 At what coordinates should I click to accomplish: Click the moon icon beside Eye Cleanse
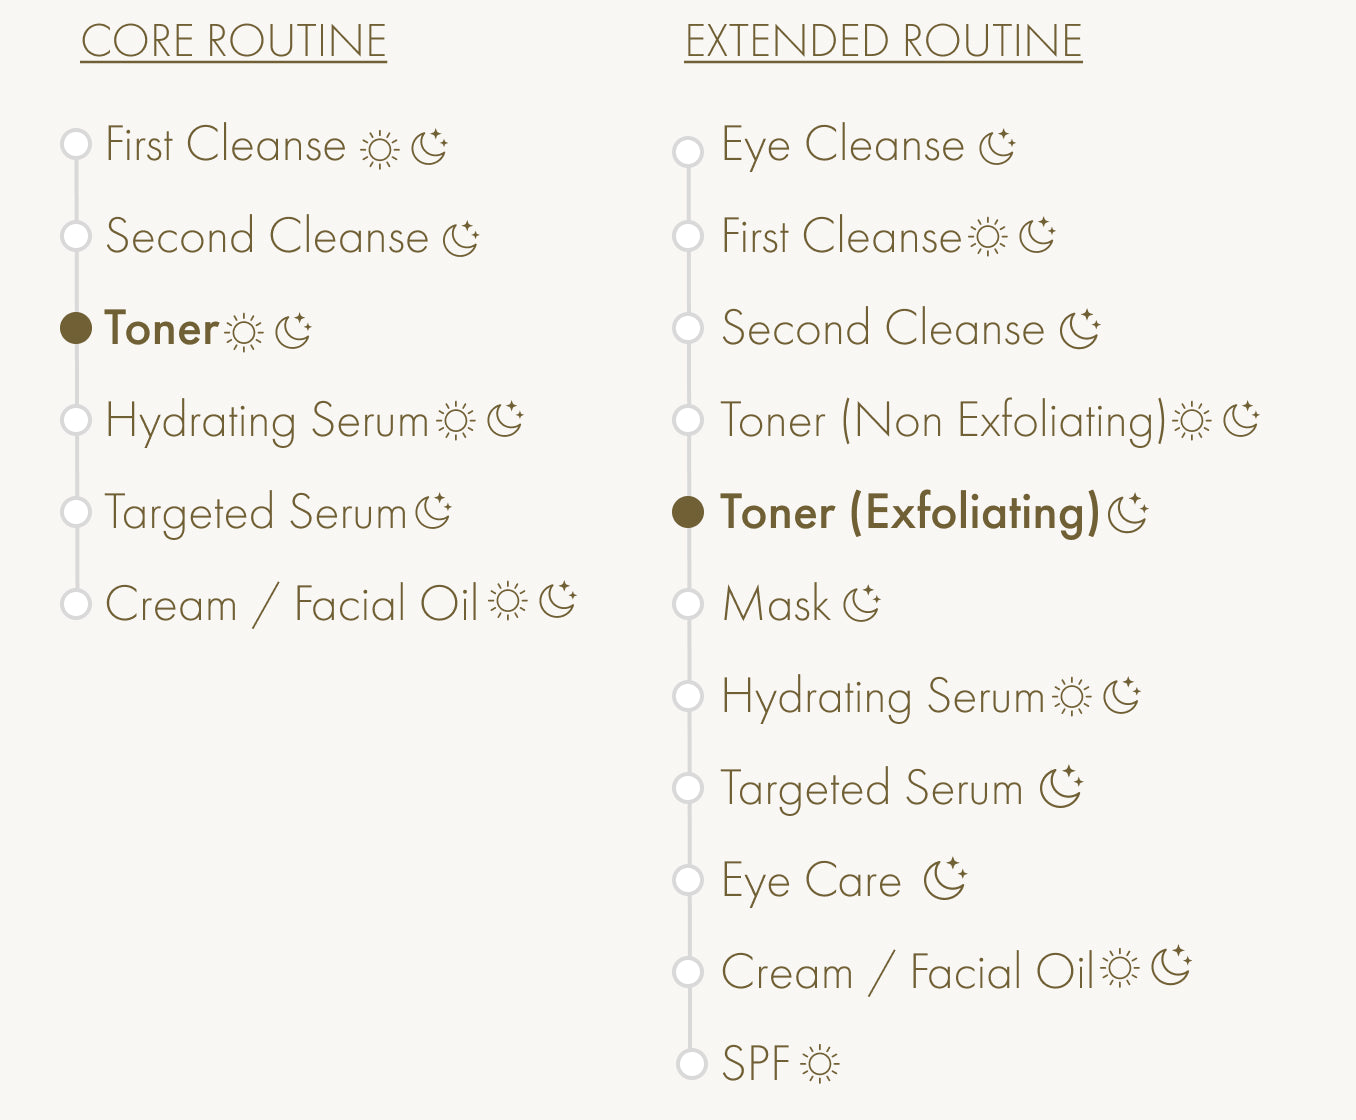tap(997, 147)
